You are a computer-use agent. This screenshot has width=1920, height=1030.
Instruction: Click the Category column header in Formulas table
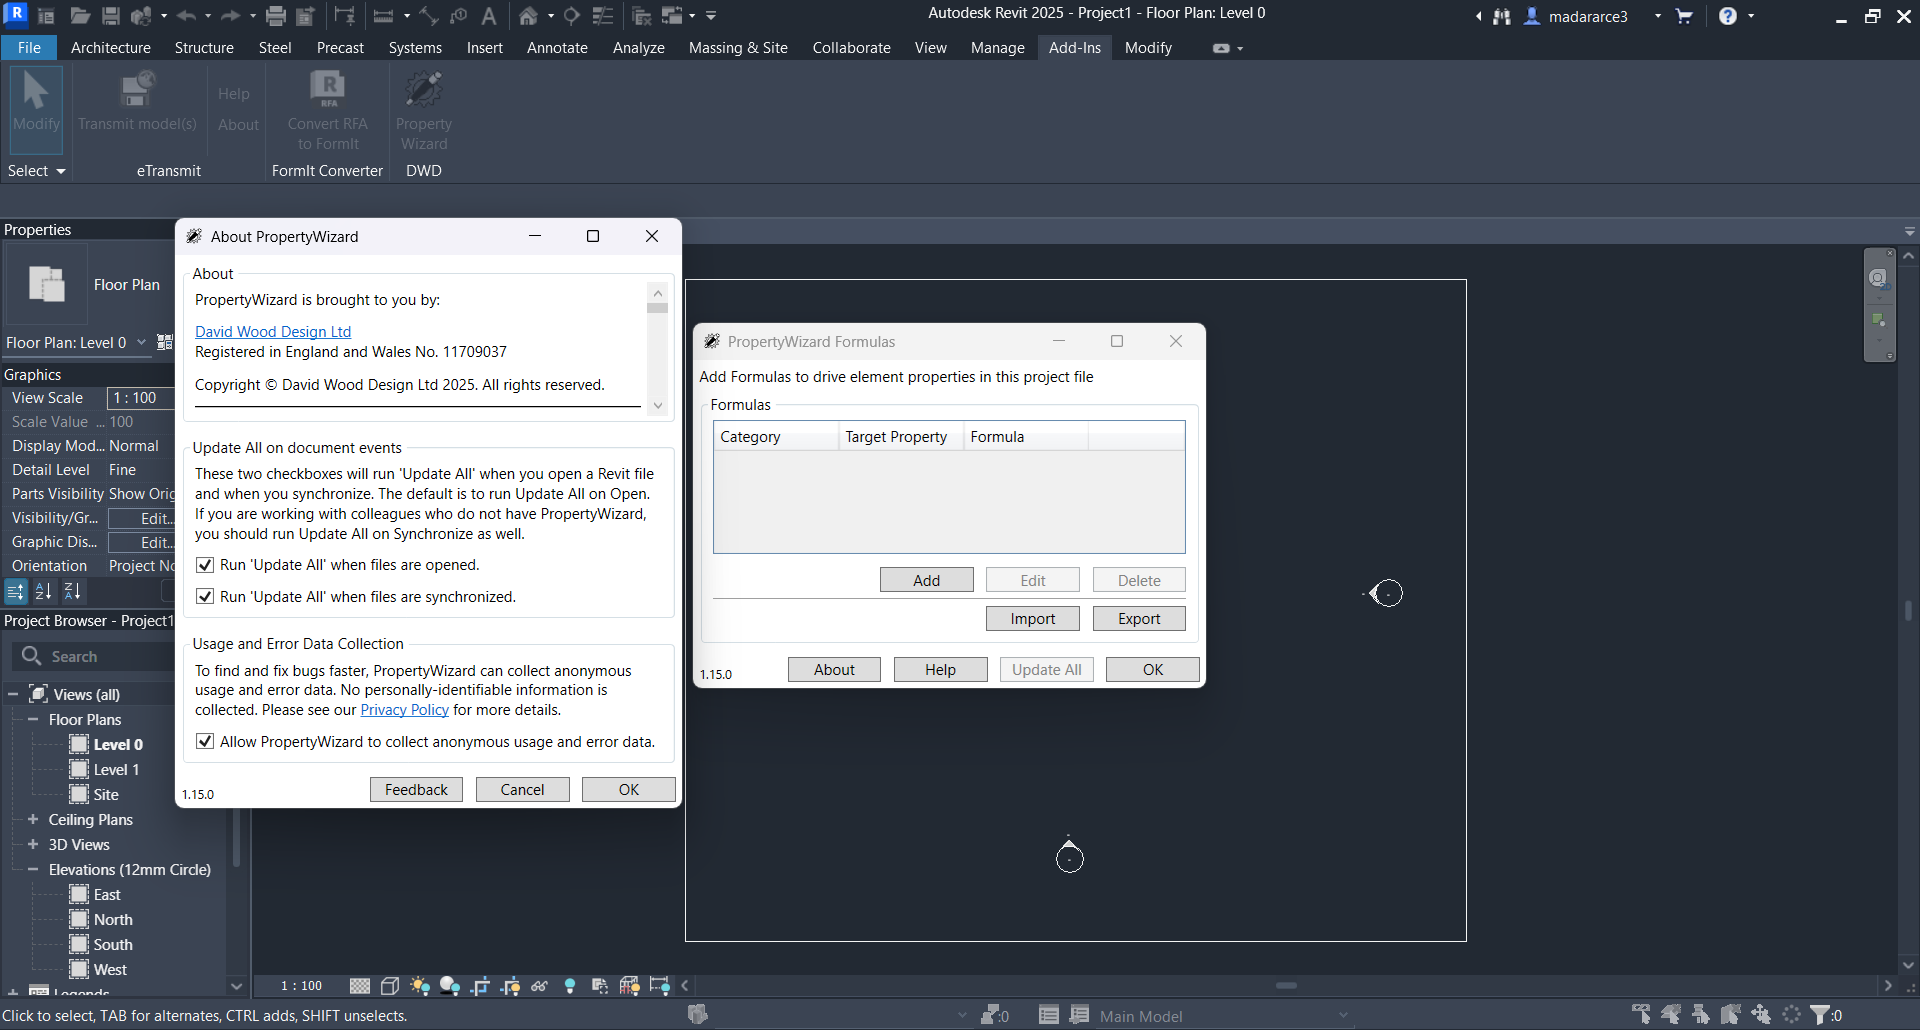(776, 437)
